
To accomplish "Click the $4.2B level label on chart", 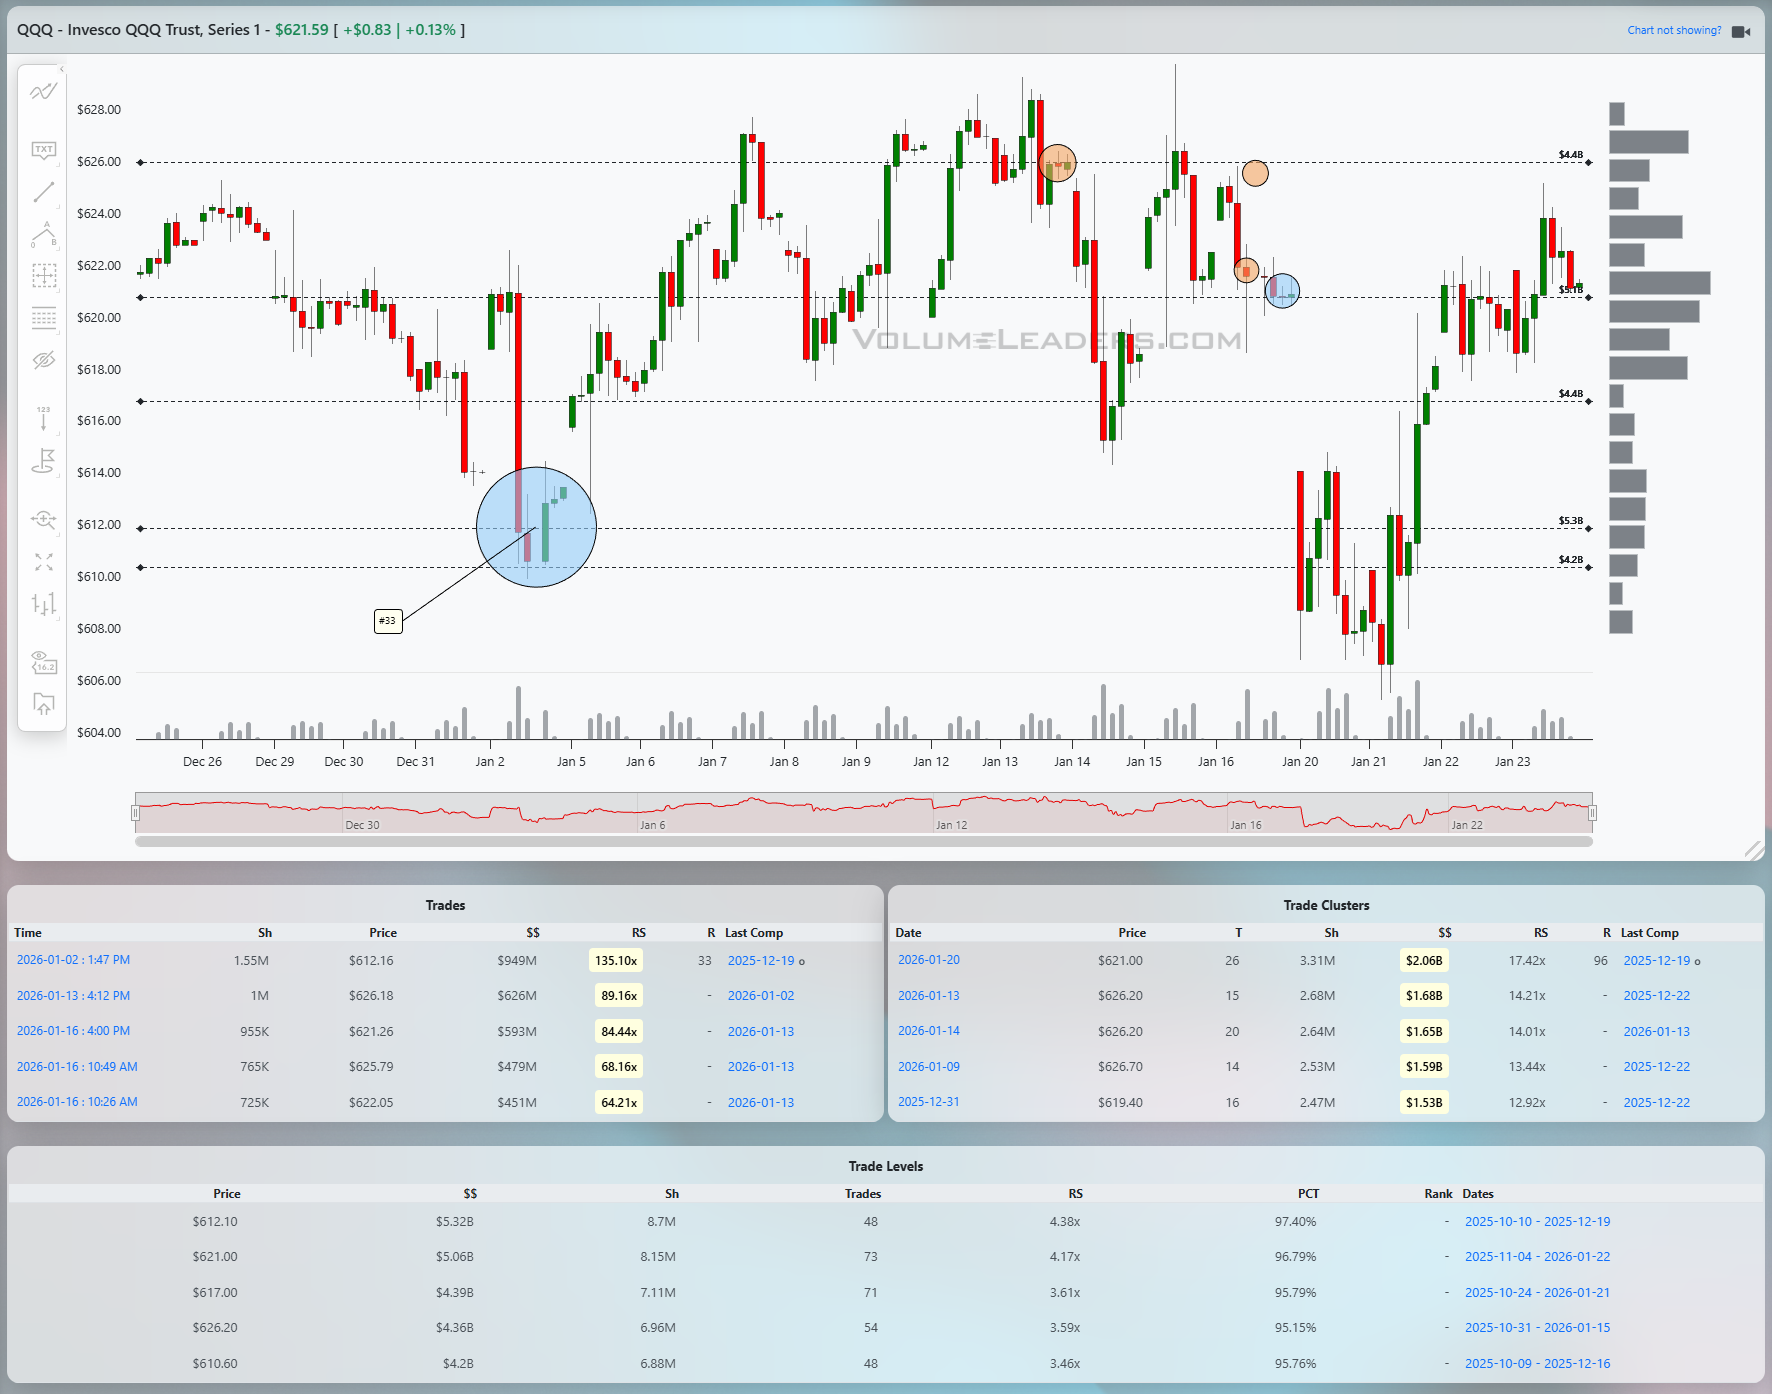I will tap(1570, 560).
